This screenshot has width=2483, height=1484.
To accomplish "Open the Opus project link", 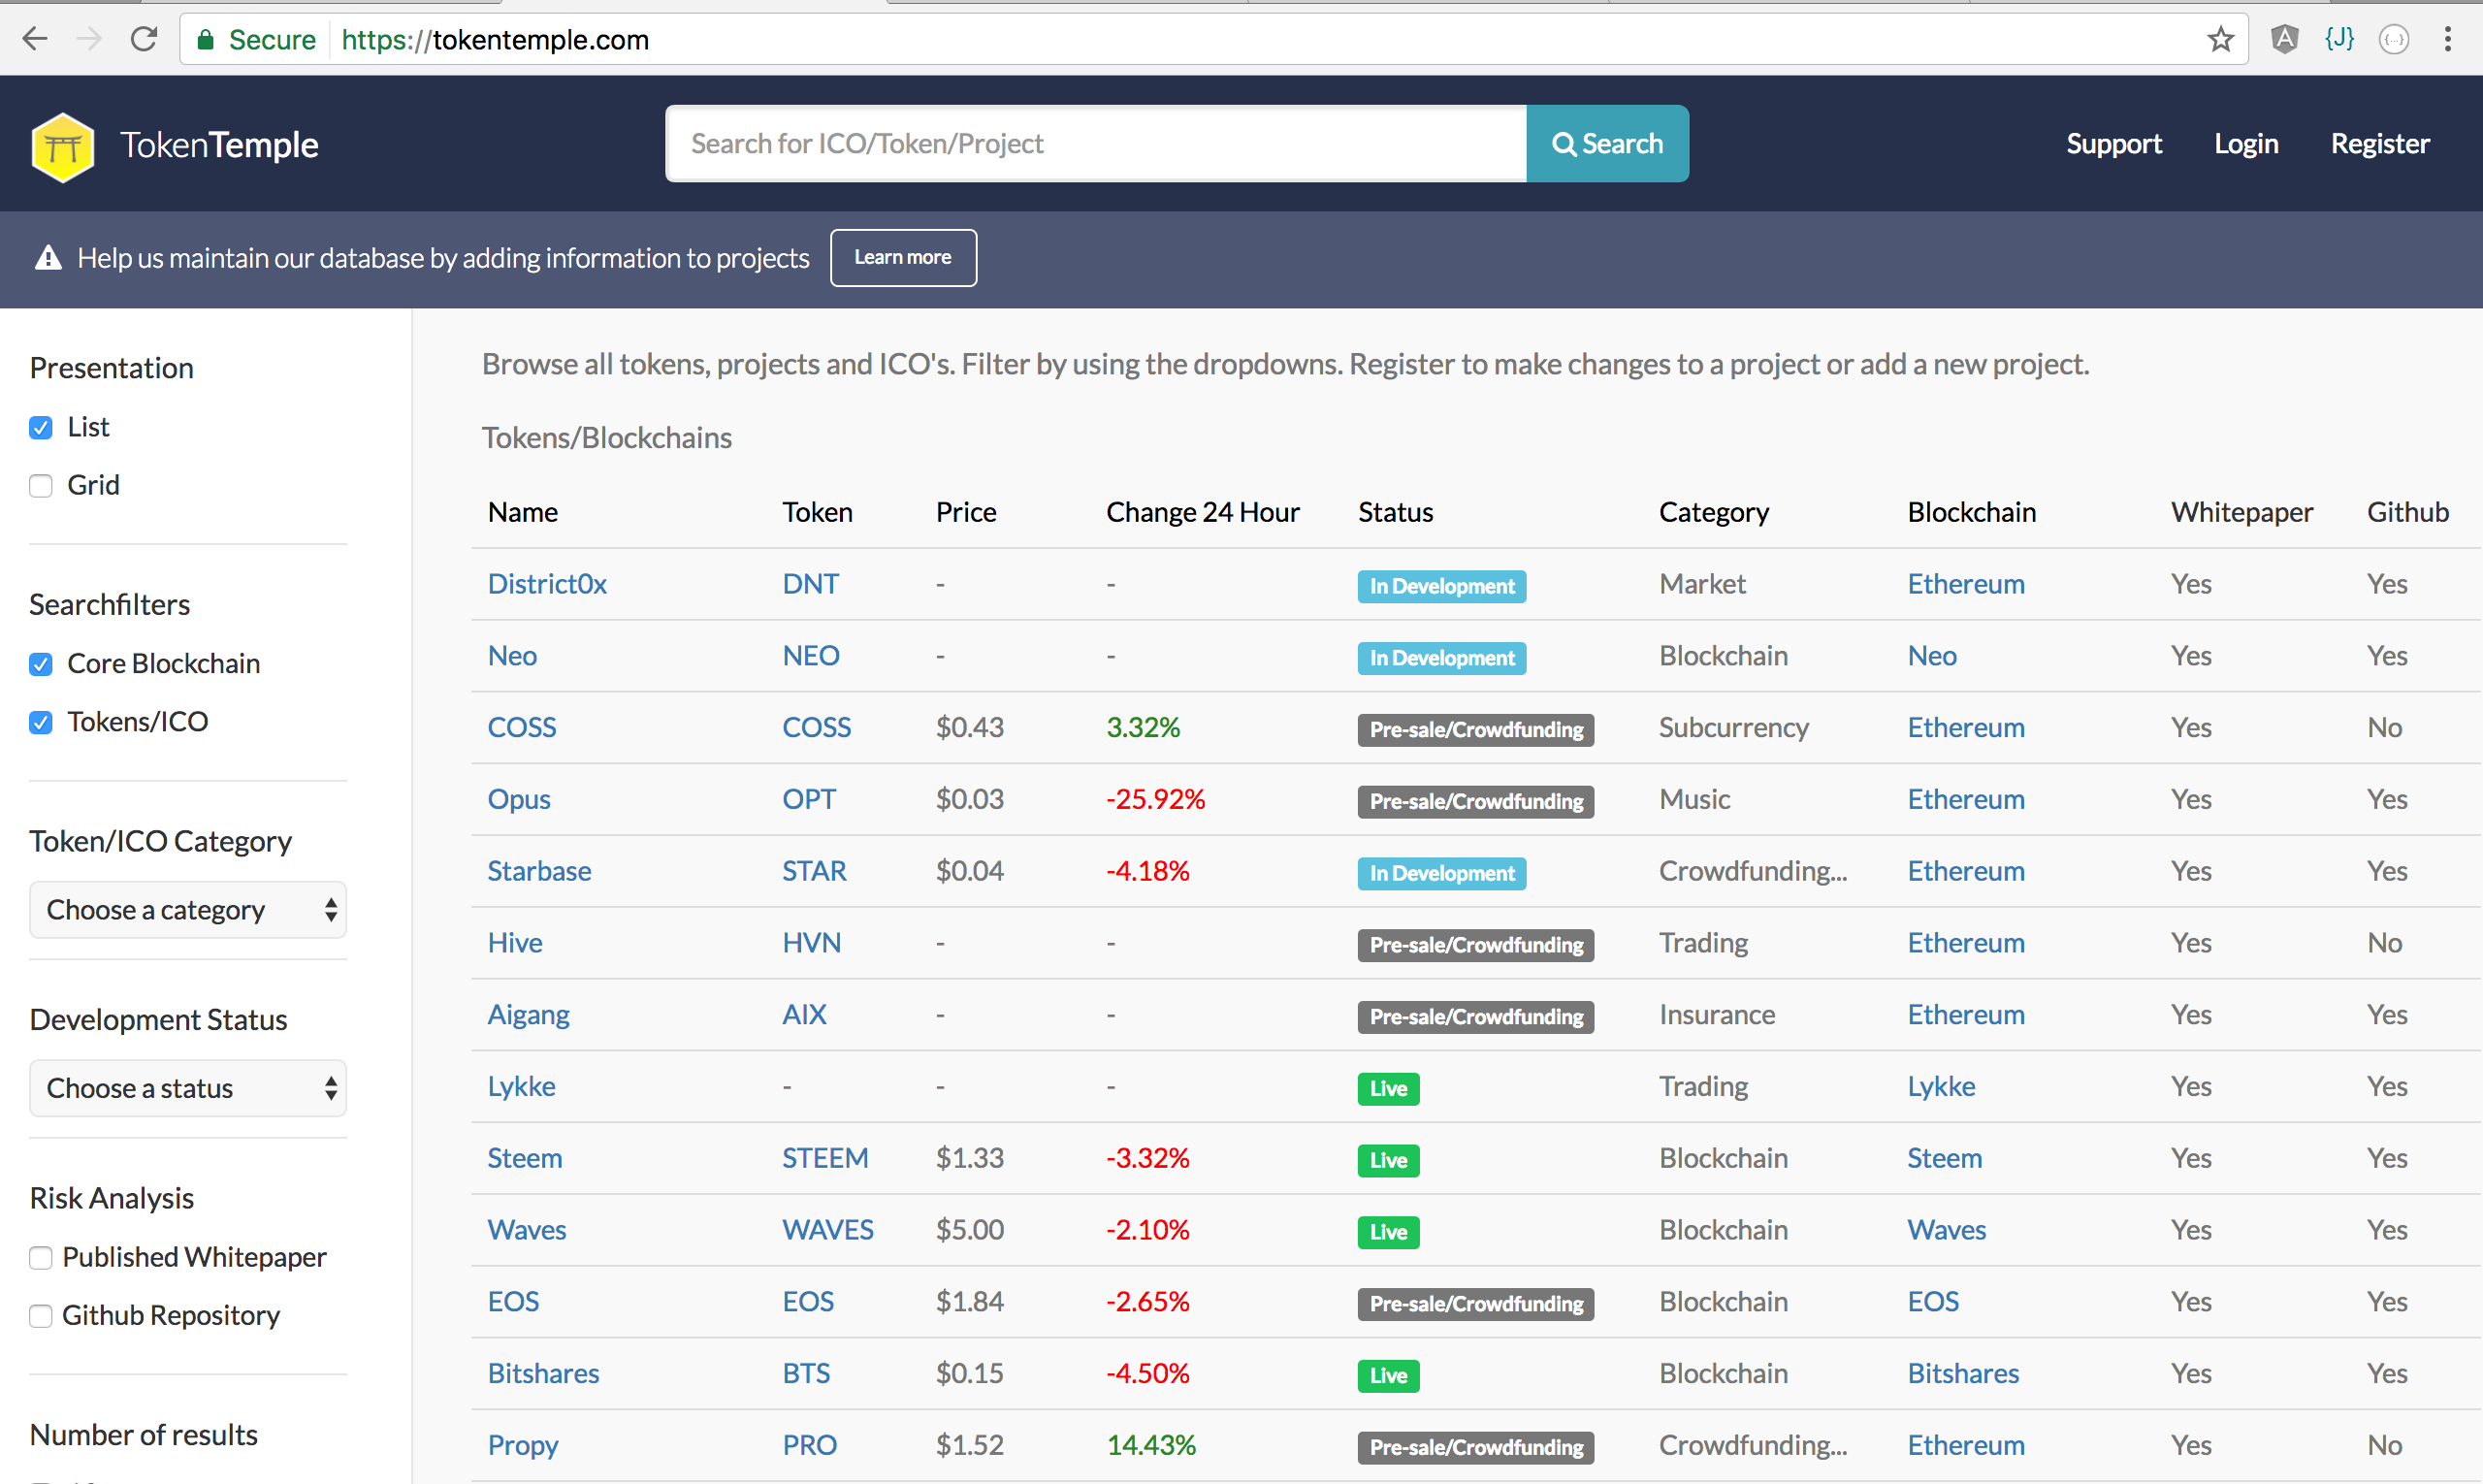I will point(519,800).
